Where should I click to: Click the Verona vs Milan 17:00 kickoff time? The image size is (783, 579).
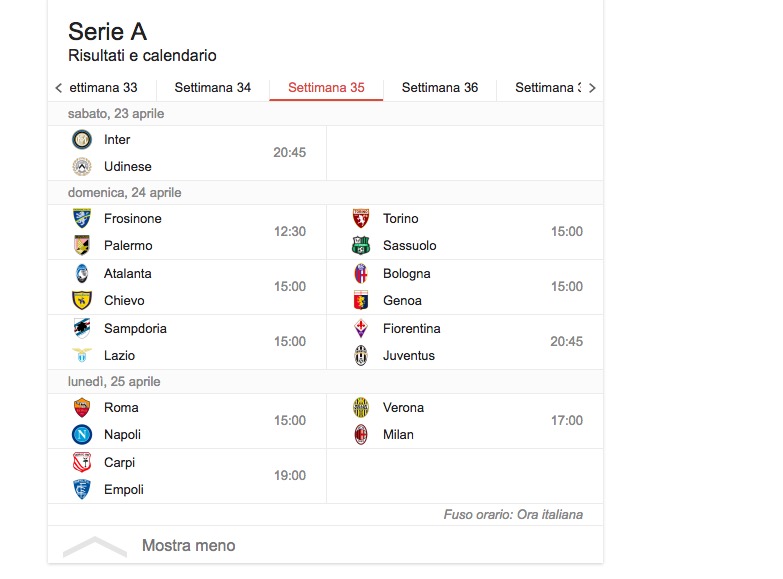coord(566,421)
